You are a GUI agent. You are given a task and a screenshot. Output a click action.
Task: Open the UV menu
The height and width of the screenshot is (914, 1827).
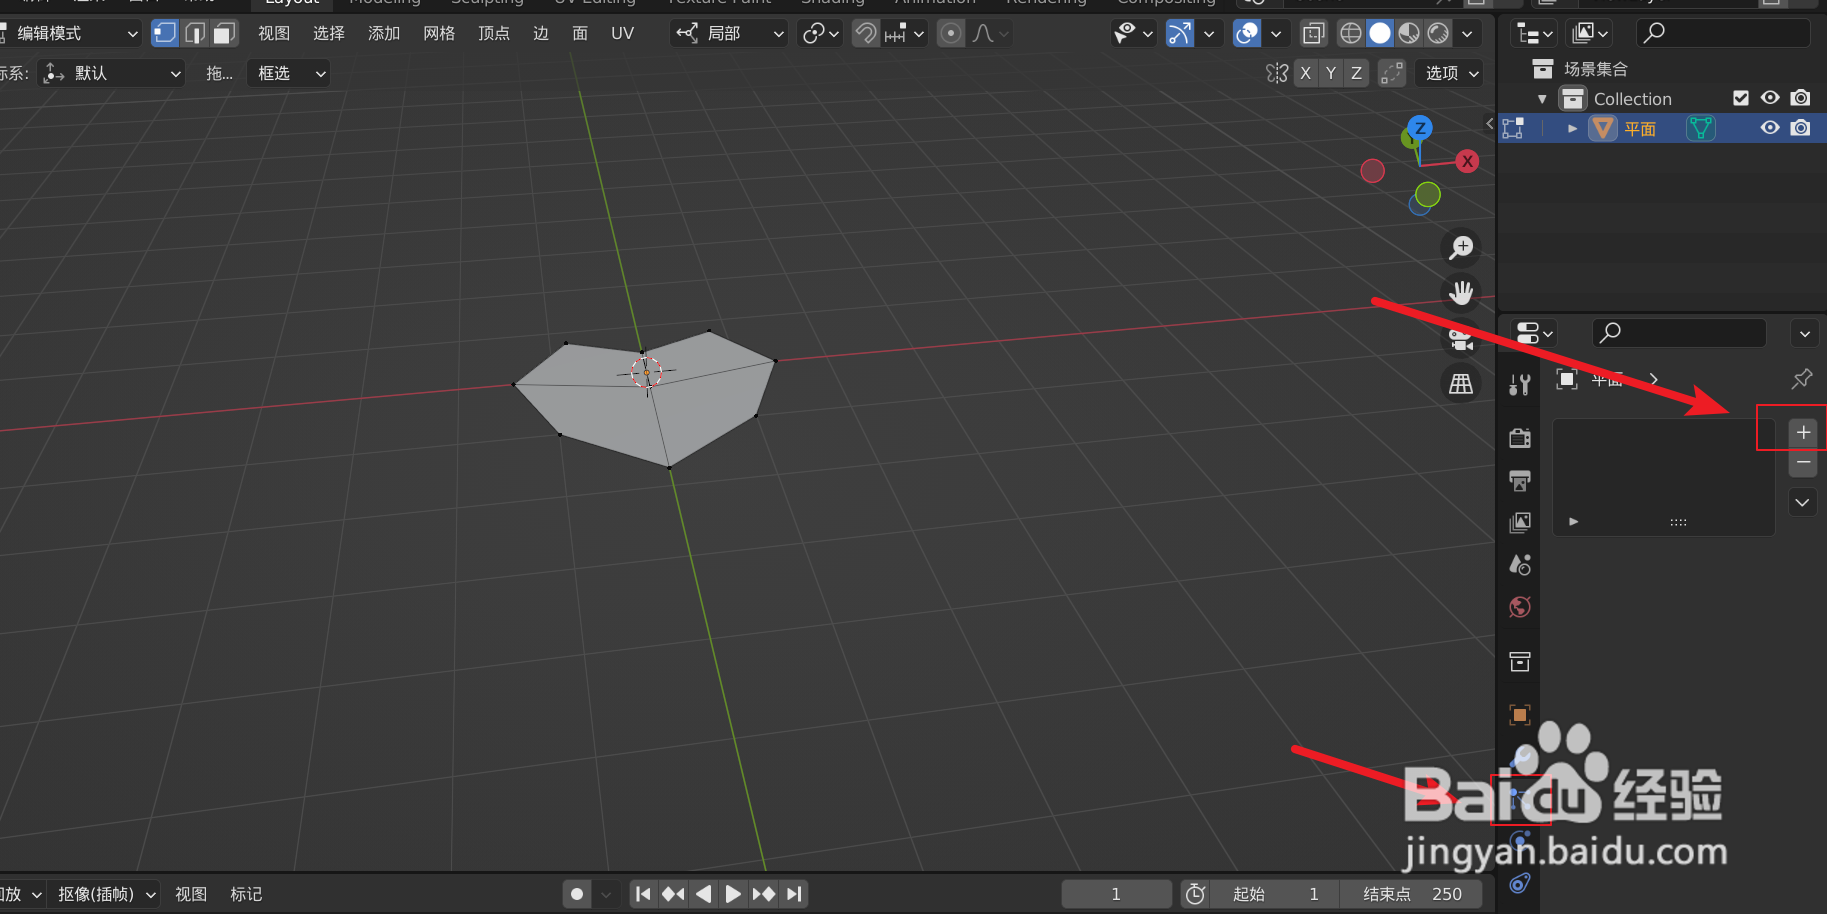click(622, 33)
